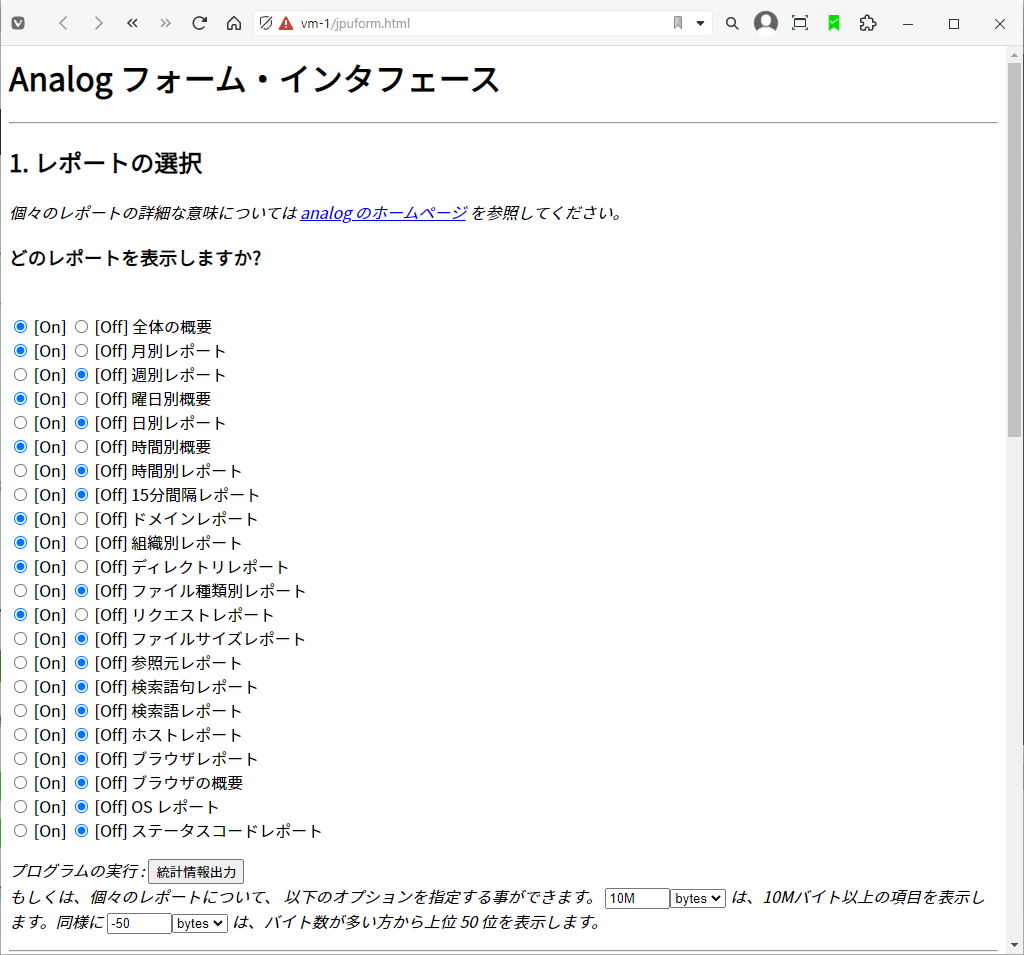Screen dimensions: 1024x955
Task: Go to the home page
Action: coord(234,24)
